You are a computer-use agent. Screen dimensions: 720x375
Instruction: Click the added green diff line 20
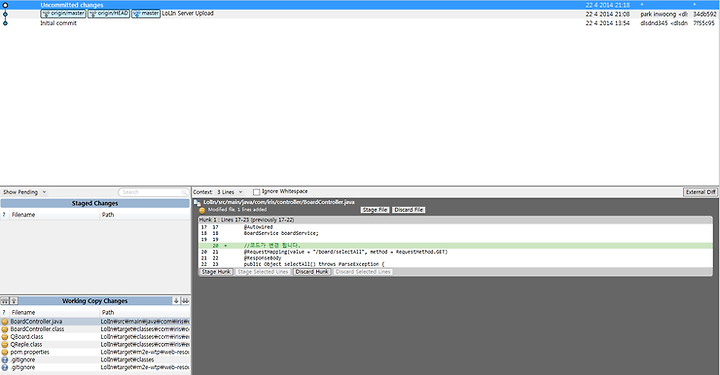(x=456, y=246)
